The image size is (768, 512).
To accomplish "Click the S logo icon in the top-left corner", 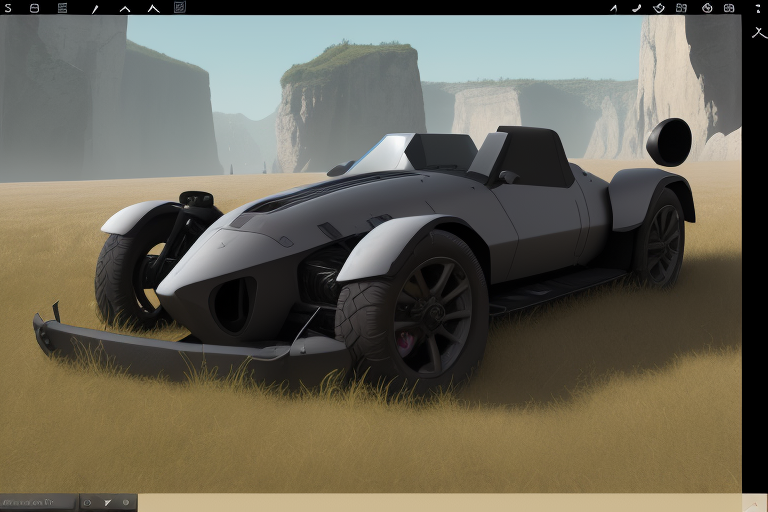I will [x=9, y=7].
